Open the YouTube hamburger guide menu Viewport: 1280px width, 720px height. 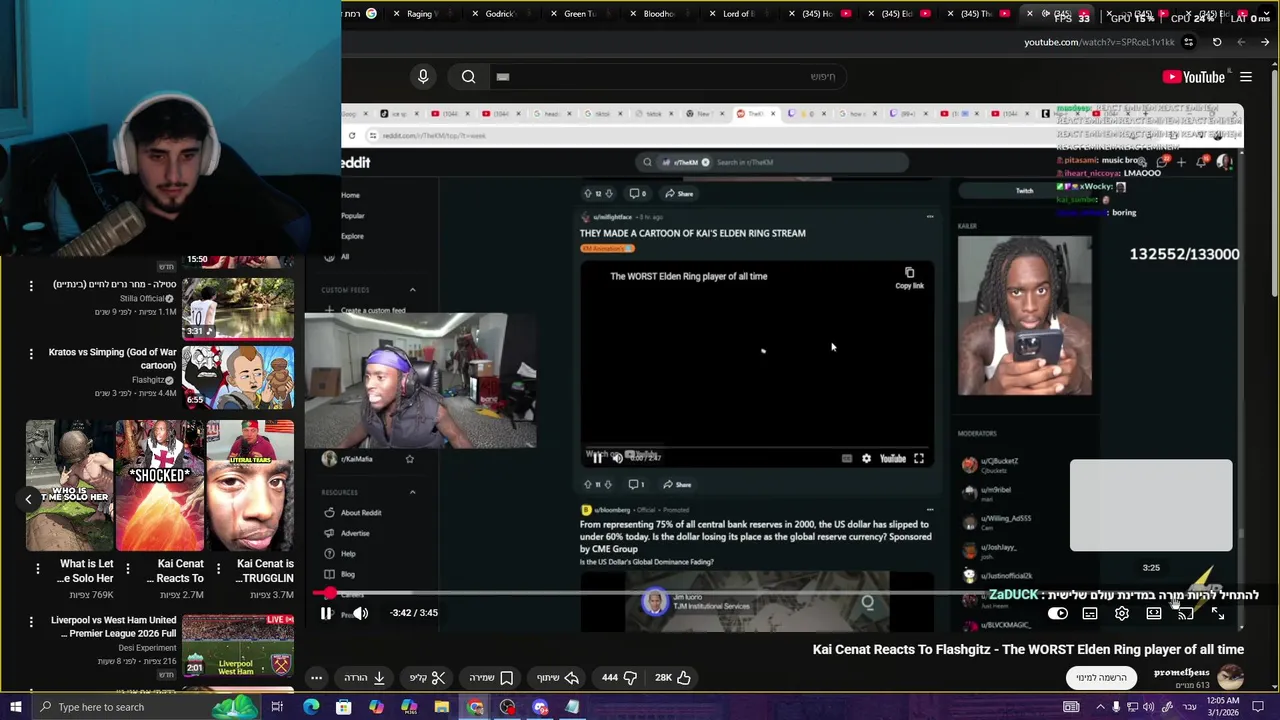1246,77
